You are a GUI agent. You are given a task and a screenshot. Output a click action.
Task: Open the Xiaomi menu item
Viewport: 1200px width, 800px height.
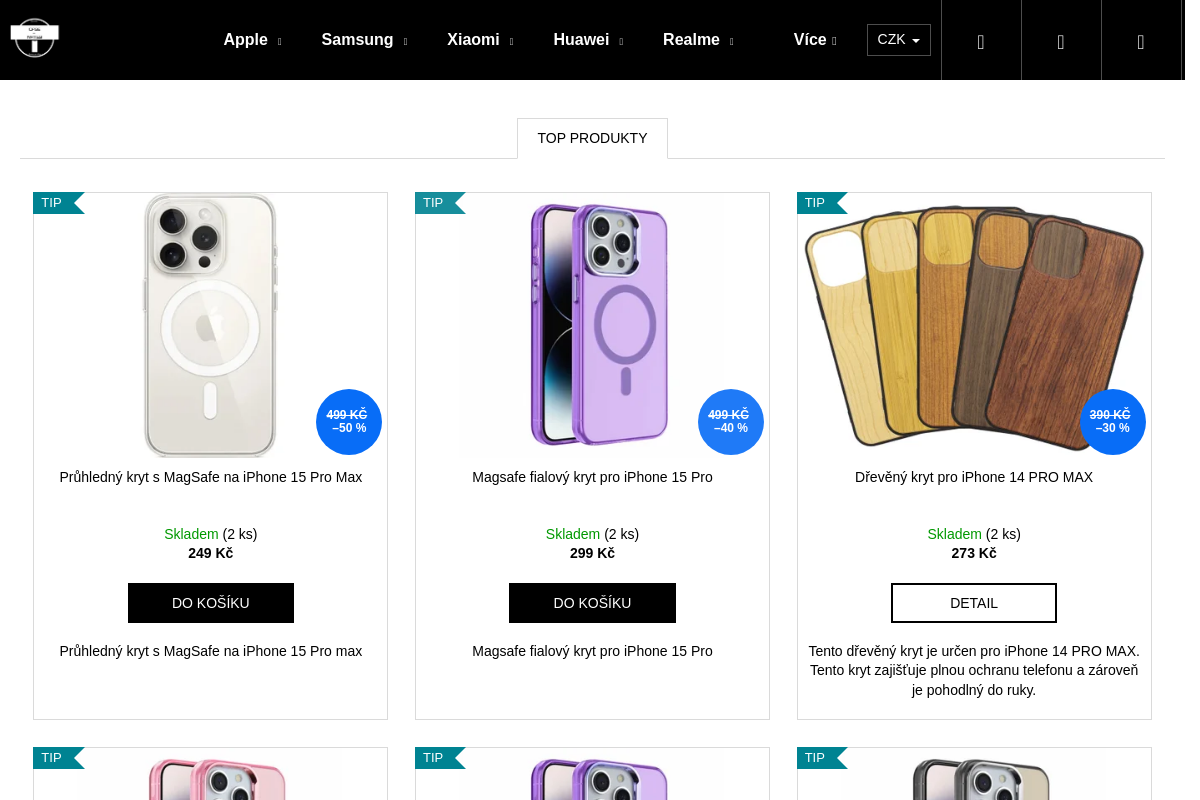[480, 40]
